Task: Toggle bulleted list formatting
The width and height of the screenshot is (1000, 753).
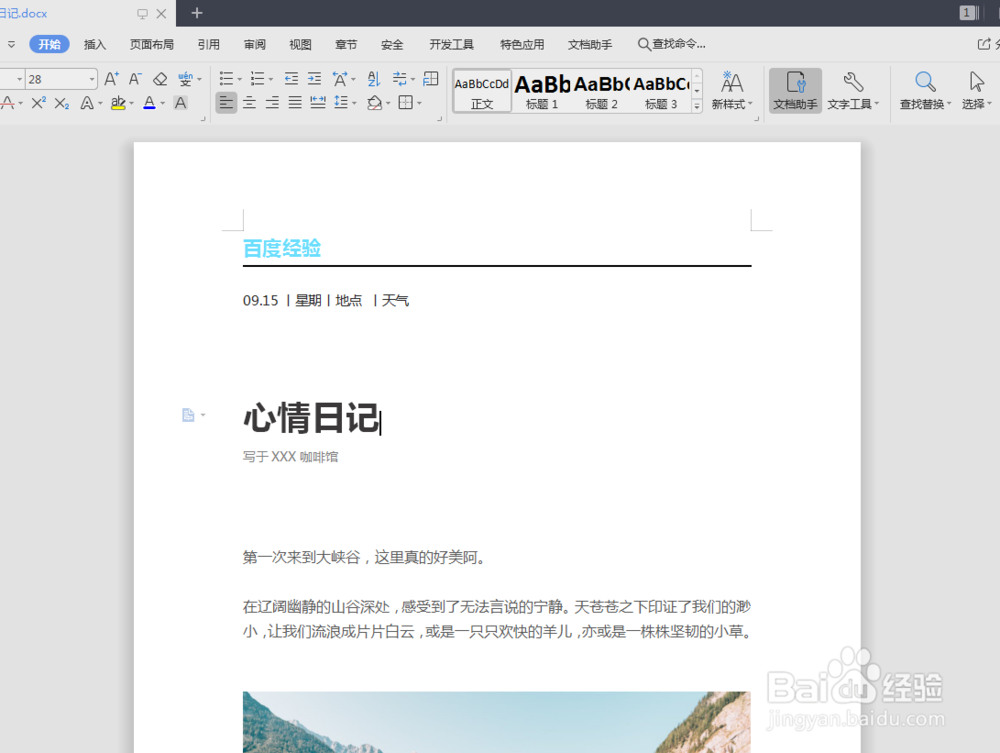Action: [228, 78]
